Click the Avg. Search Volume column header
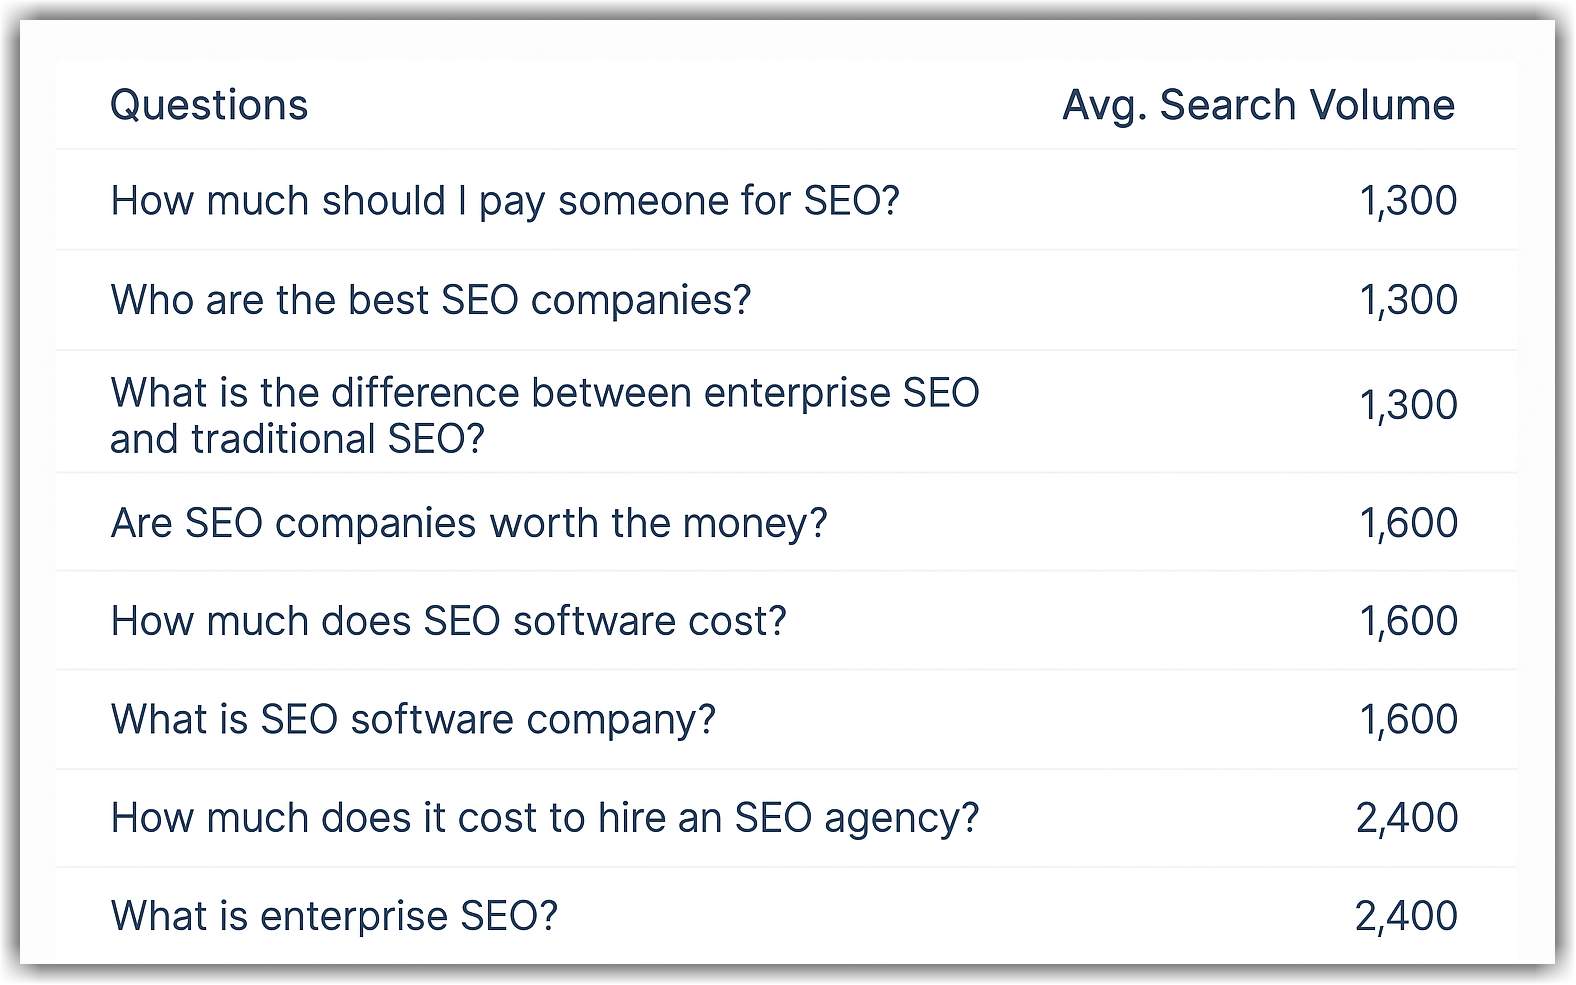The image size is (1576, 985). pos(1258,106)
